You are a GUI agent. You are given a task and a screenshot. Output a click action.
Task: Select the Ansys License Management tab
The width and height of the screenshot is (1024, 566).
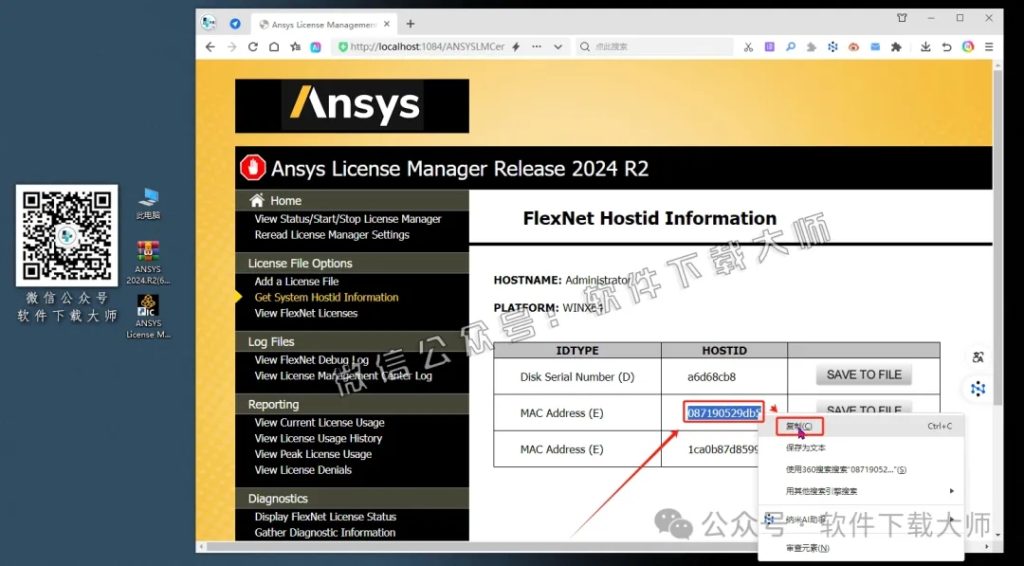pos(325,24)
